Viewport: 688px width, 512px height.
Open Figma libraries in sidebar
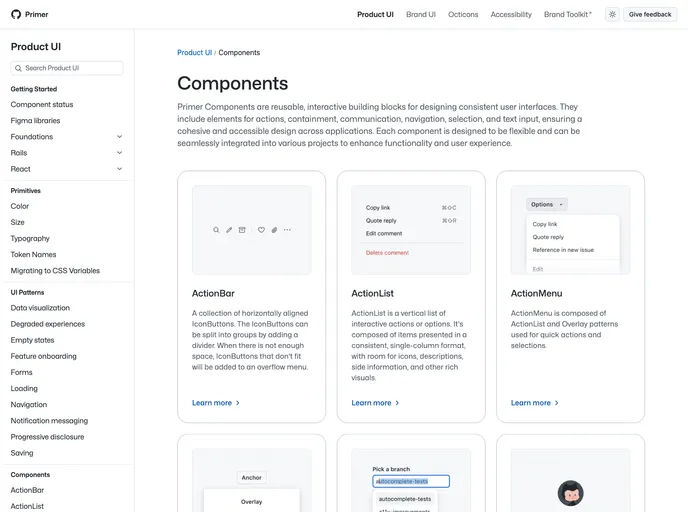(x=35, y=121)
